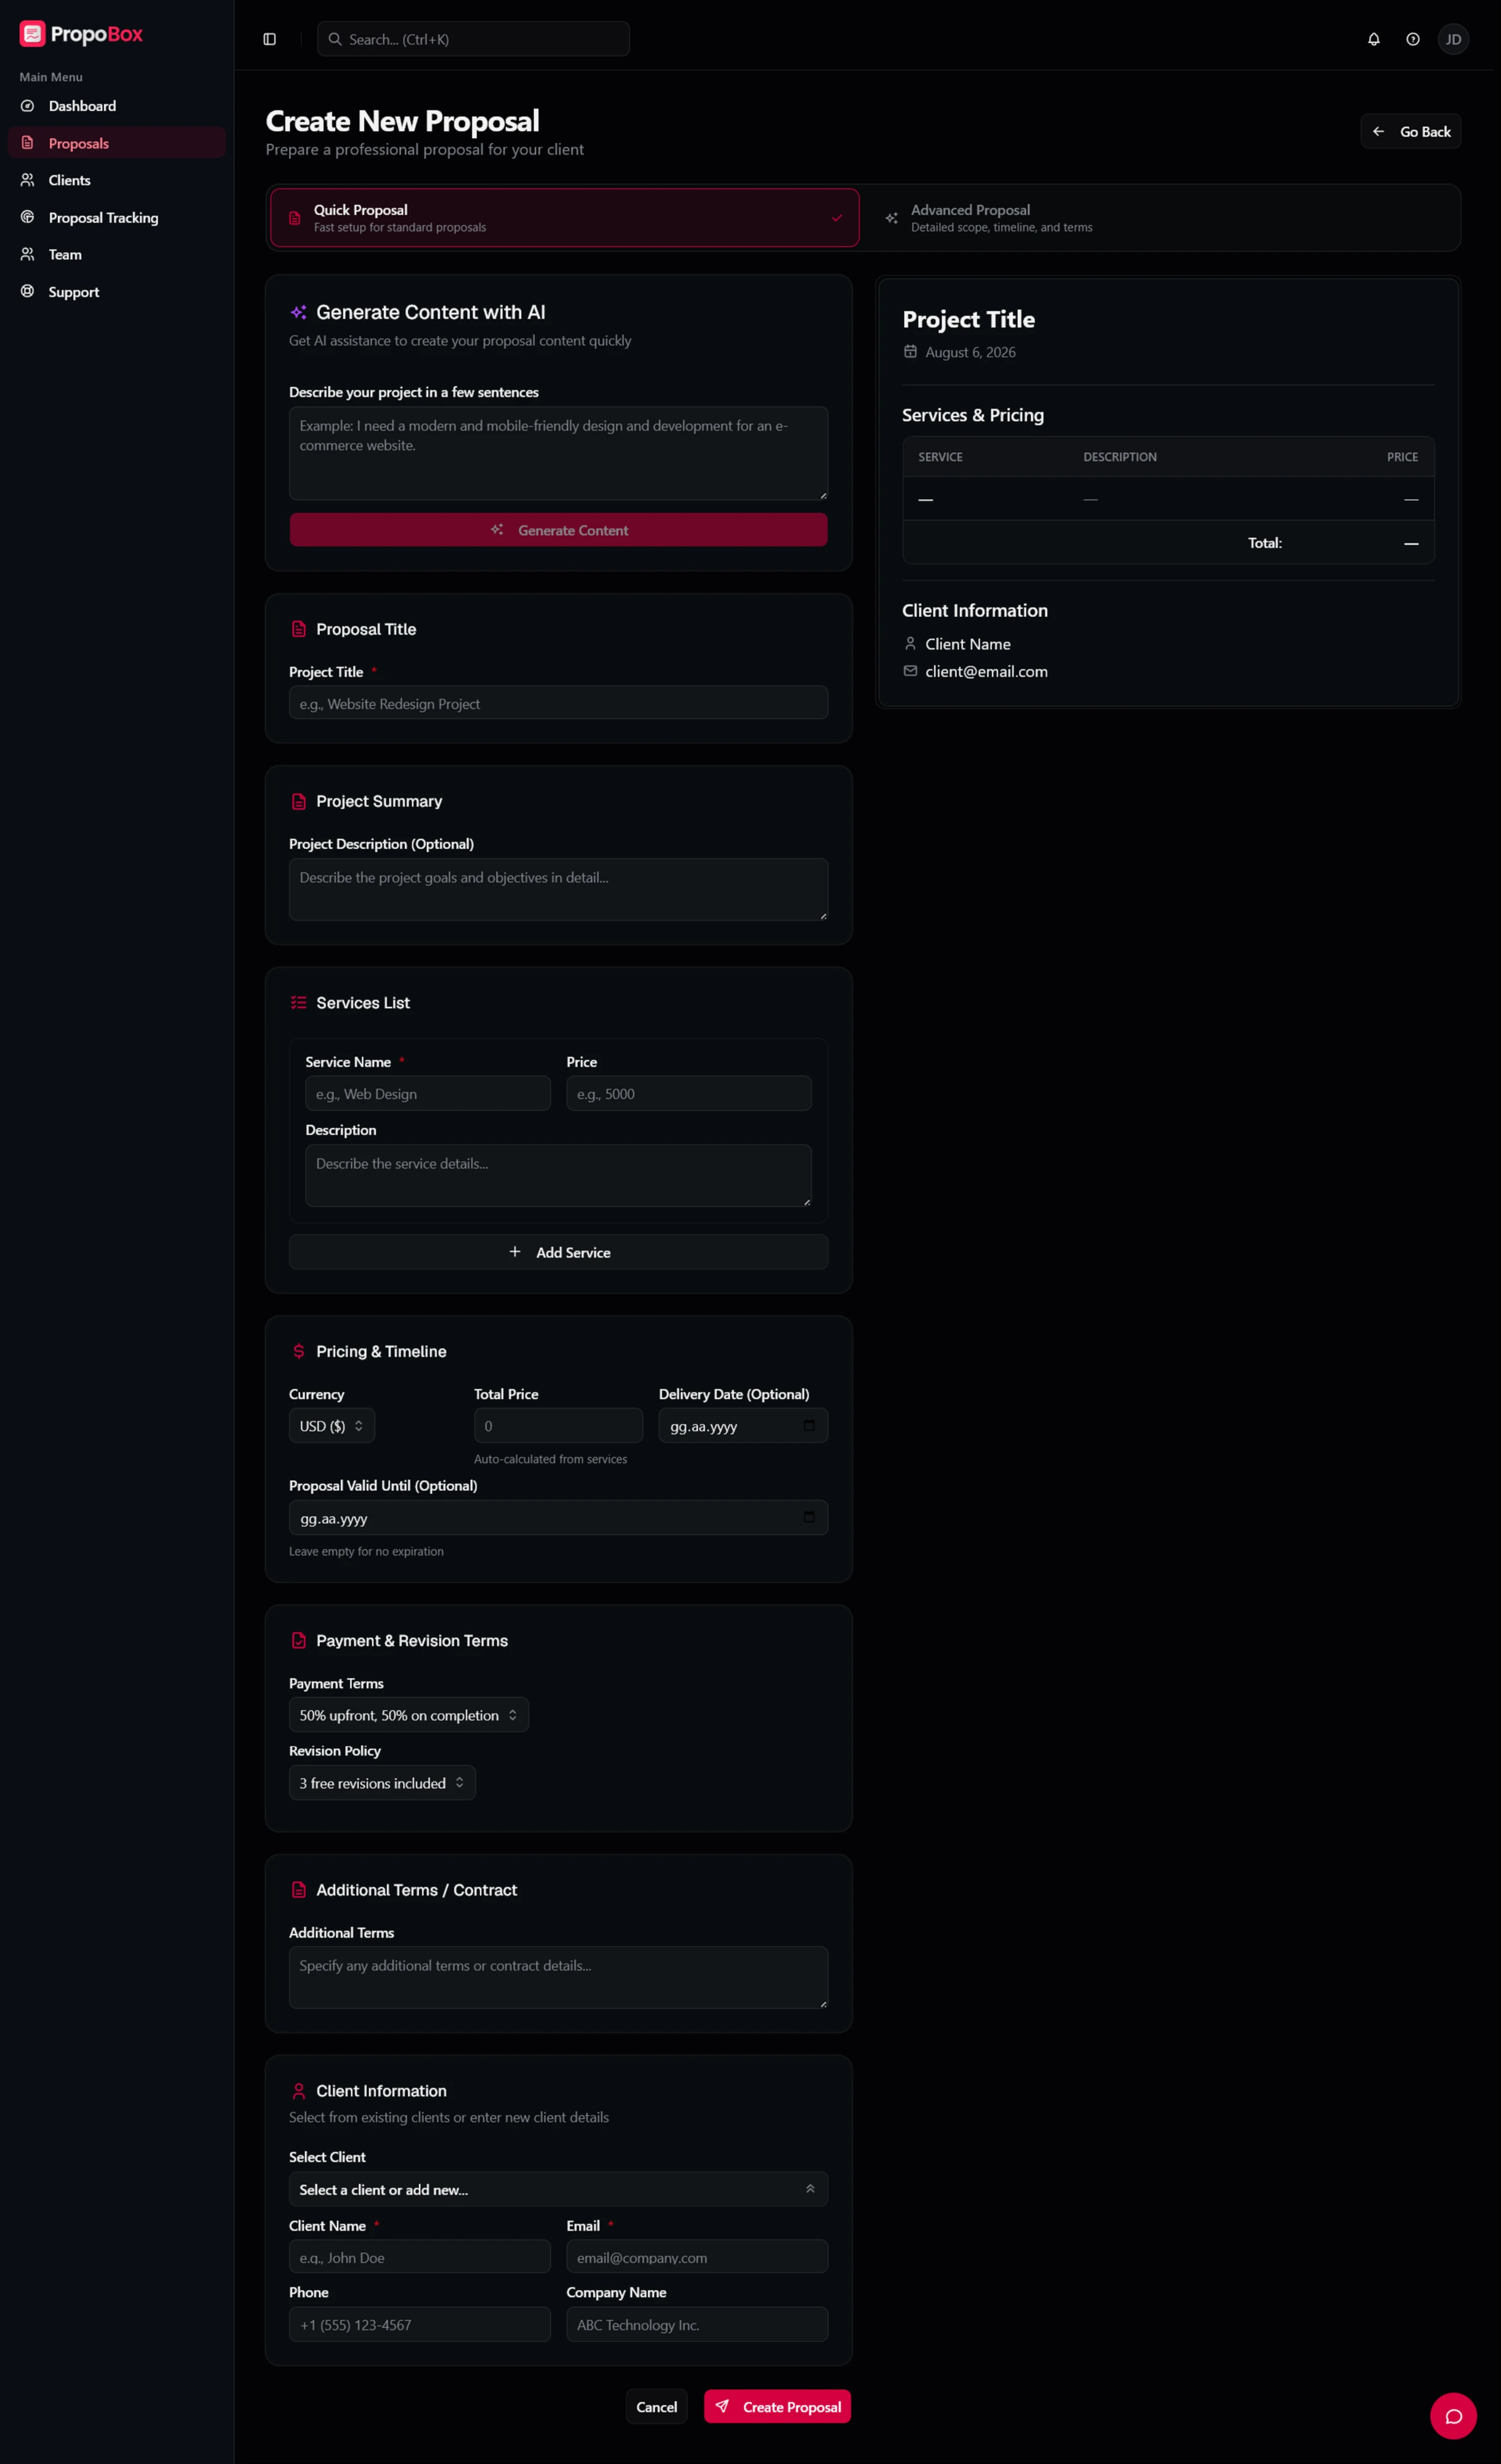Click the calendar icon beside August 6, 2026

(x=910, y=351)
